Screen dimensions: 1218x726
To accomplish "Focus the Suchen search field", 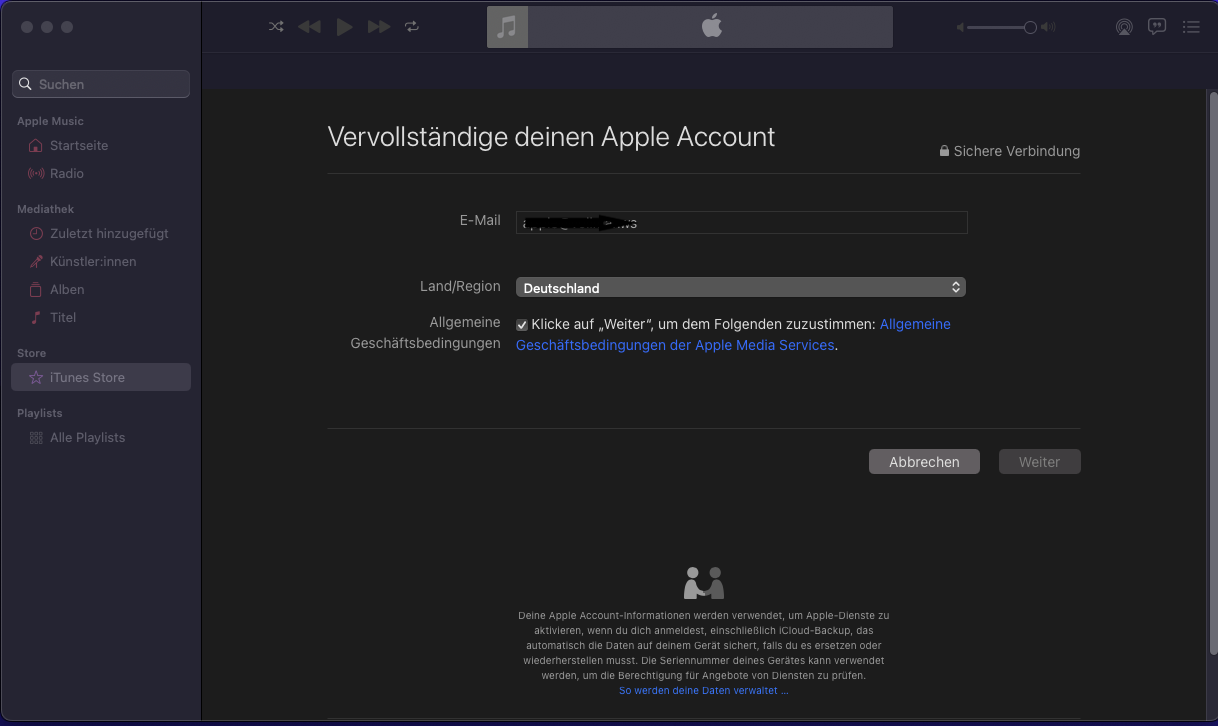I will (101, 84).
